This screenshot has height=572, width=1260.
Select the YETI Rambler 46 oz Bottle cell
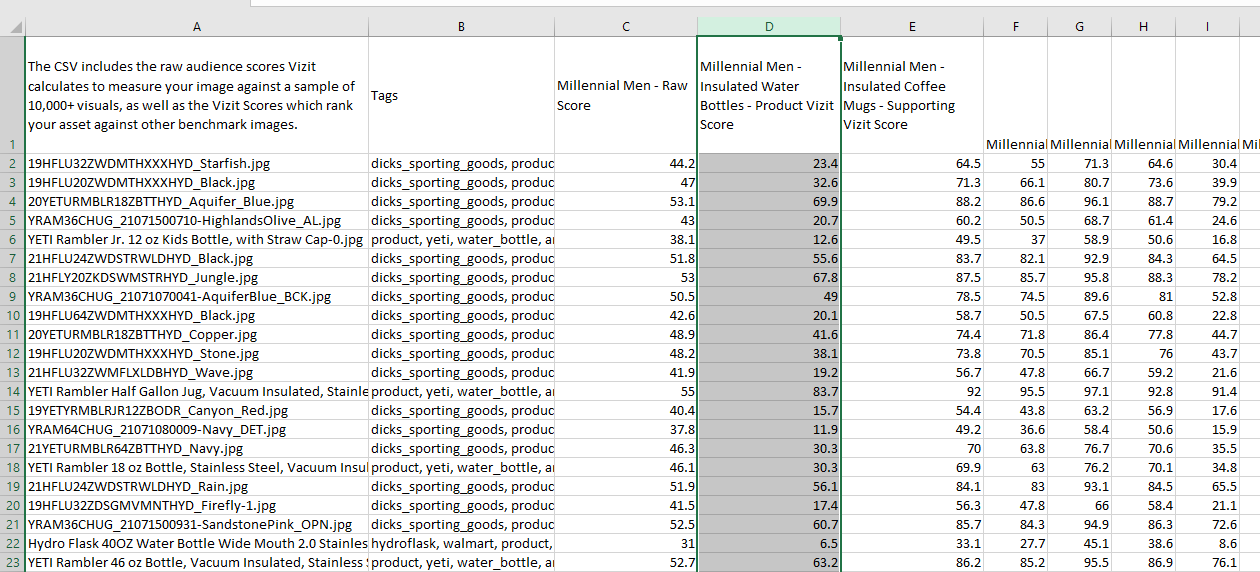[x=196, y=562]
